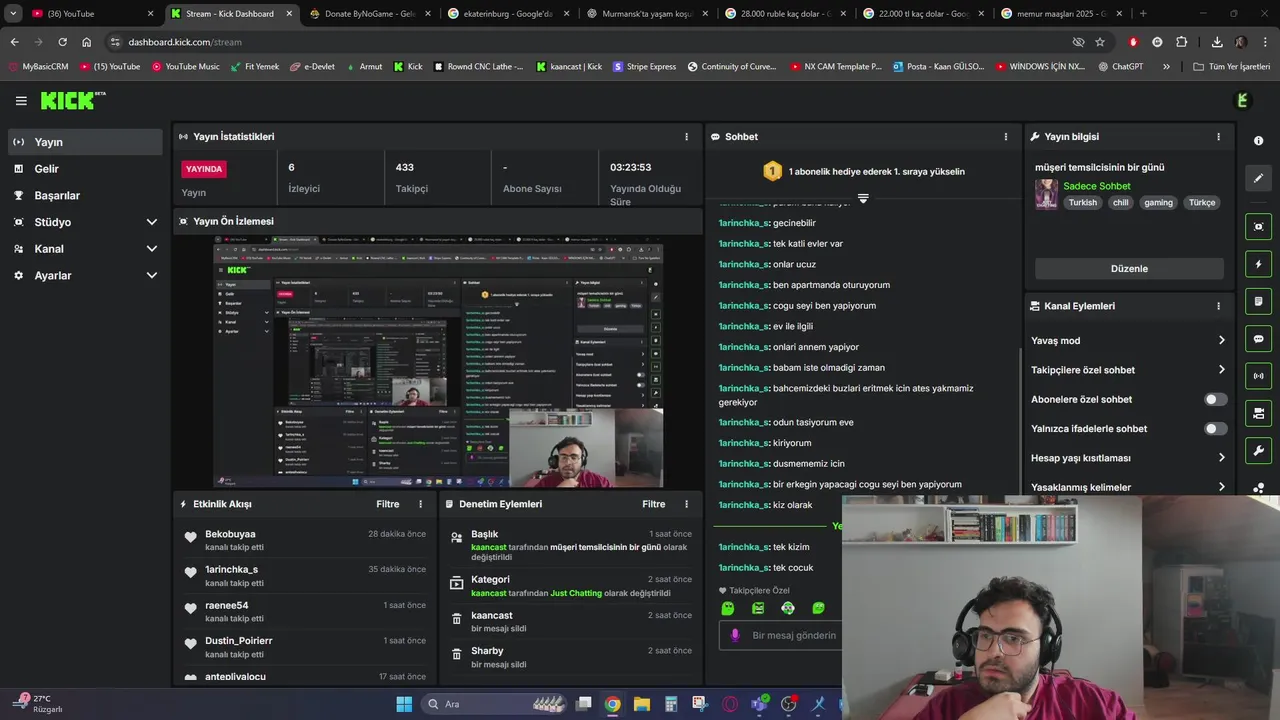
Task: Open Yasaklanmış kelimeler settings arrow
Action: coord(1221,487)
